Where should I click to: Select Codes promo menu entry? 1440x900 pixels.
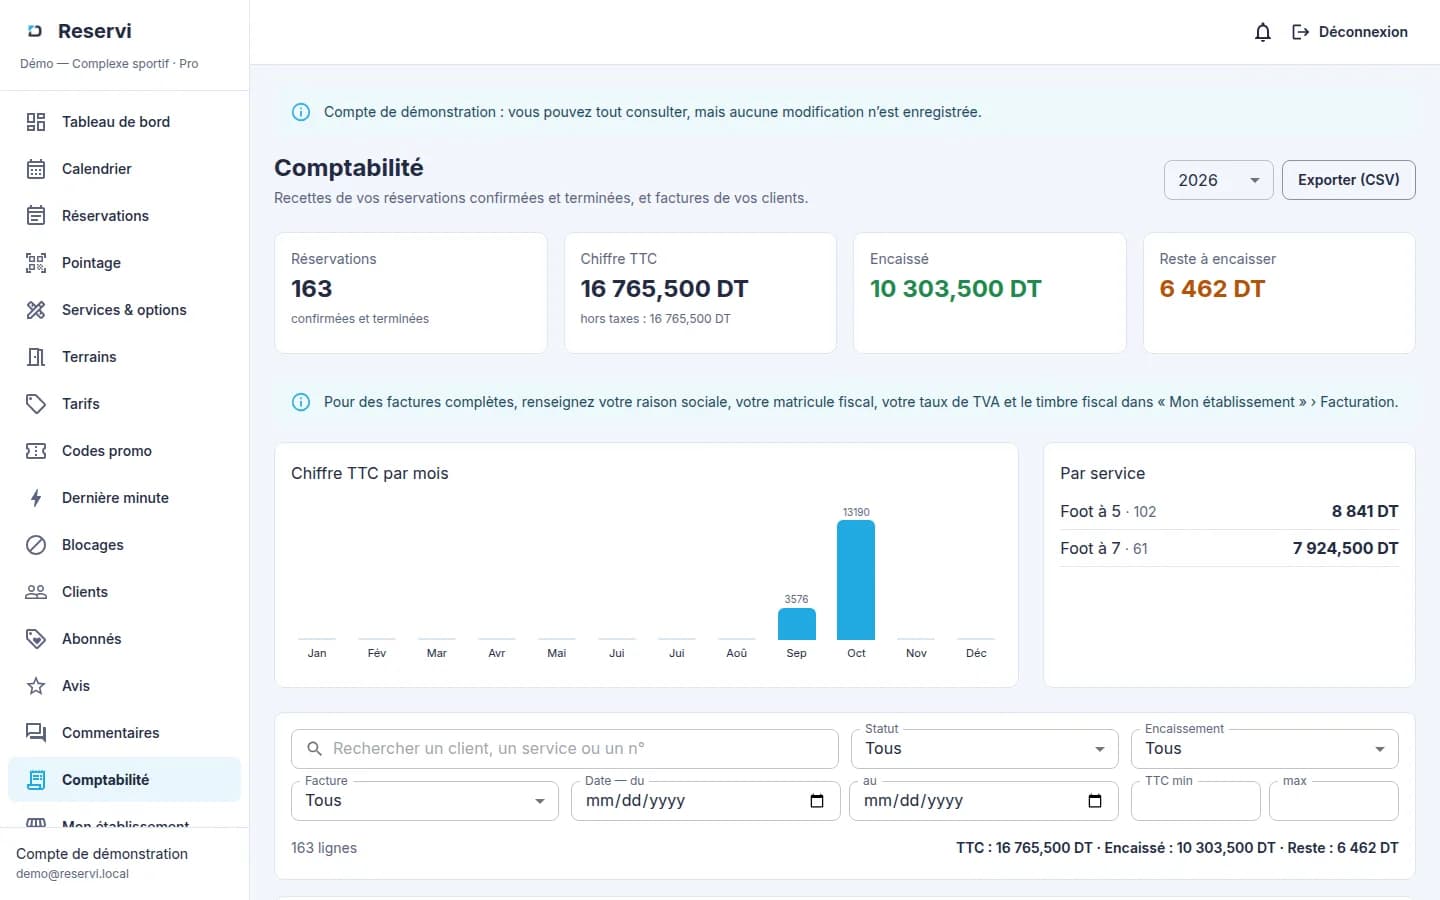click(124, 451)
